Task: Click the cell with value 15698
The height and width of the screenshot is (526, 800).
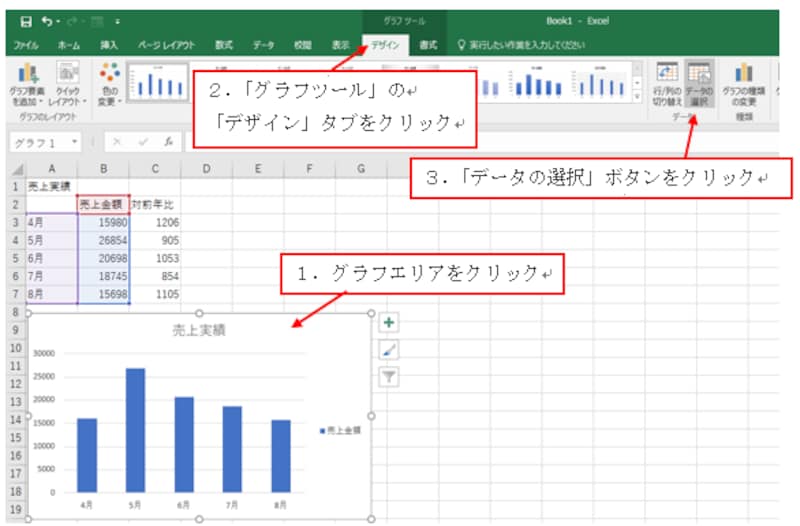Action: (x=104, y=294)
